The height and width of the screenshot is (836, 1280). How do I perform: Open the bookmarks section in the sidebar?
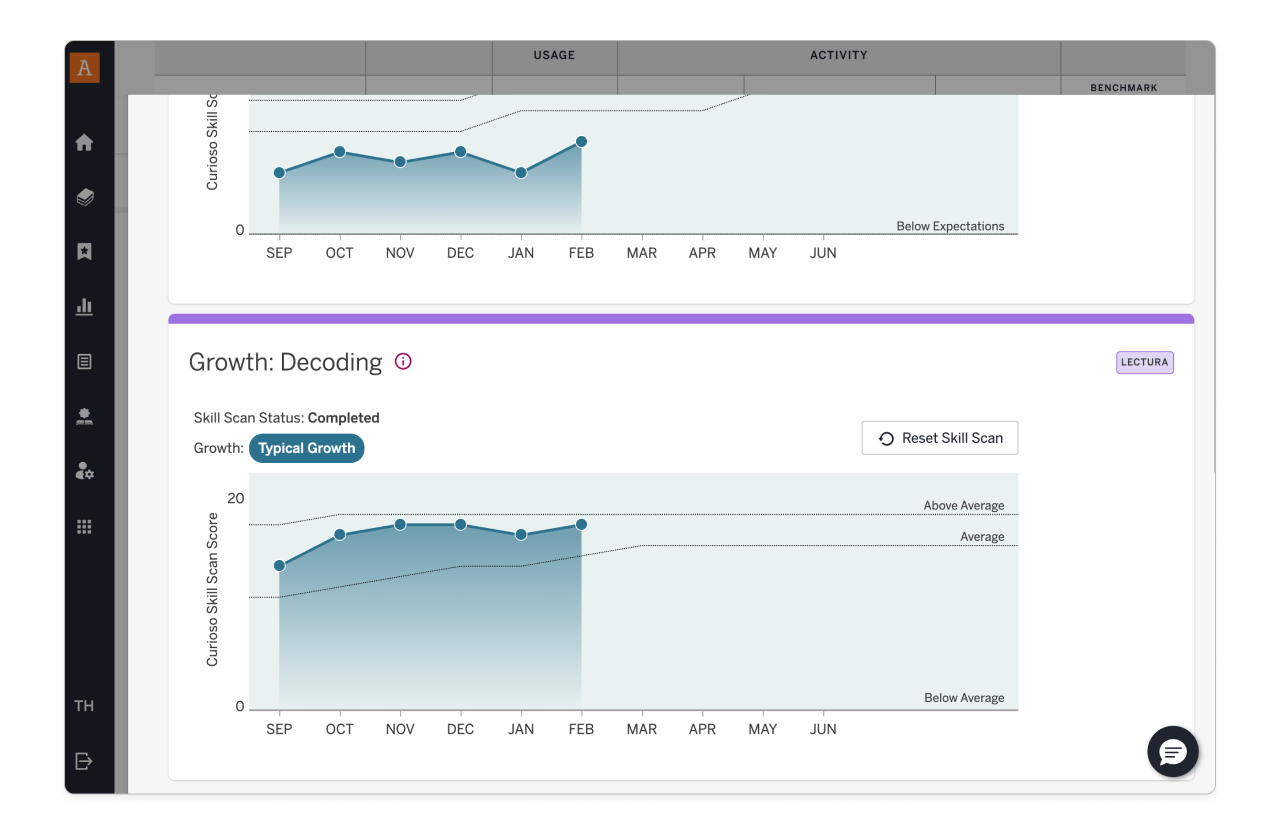pos(85,252)
